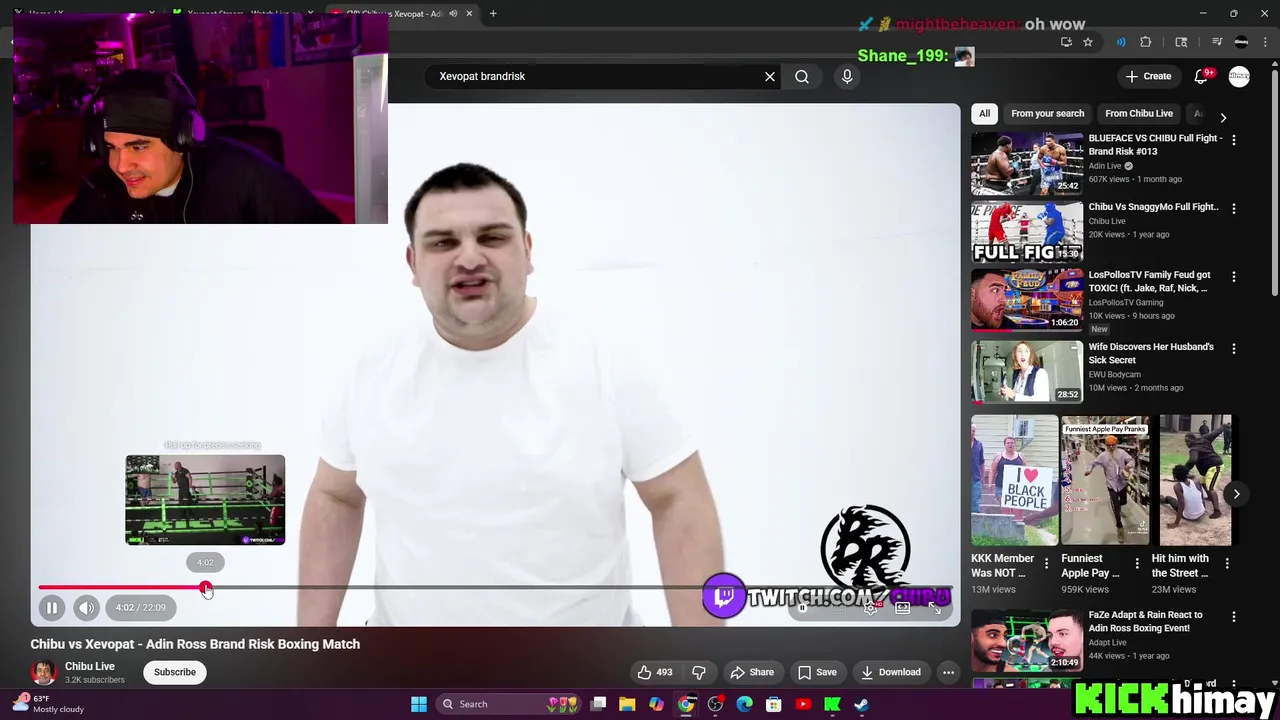Download the video

(891, 672)
